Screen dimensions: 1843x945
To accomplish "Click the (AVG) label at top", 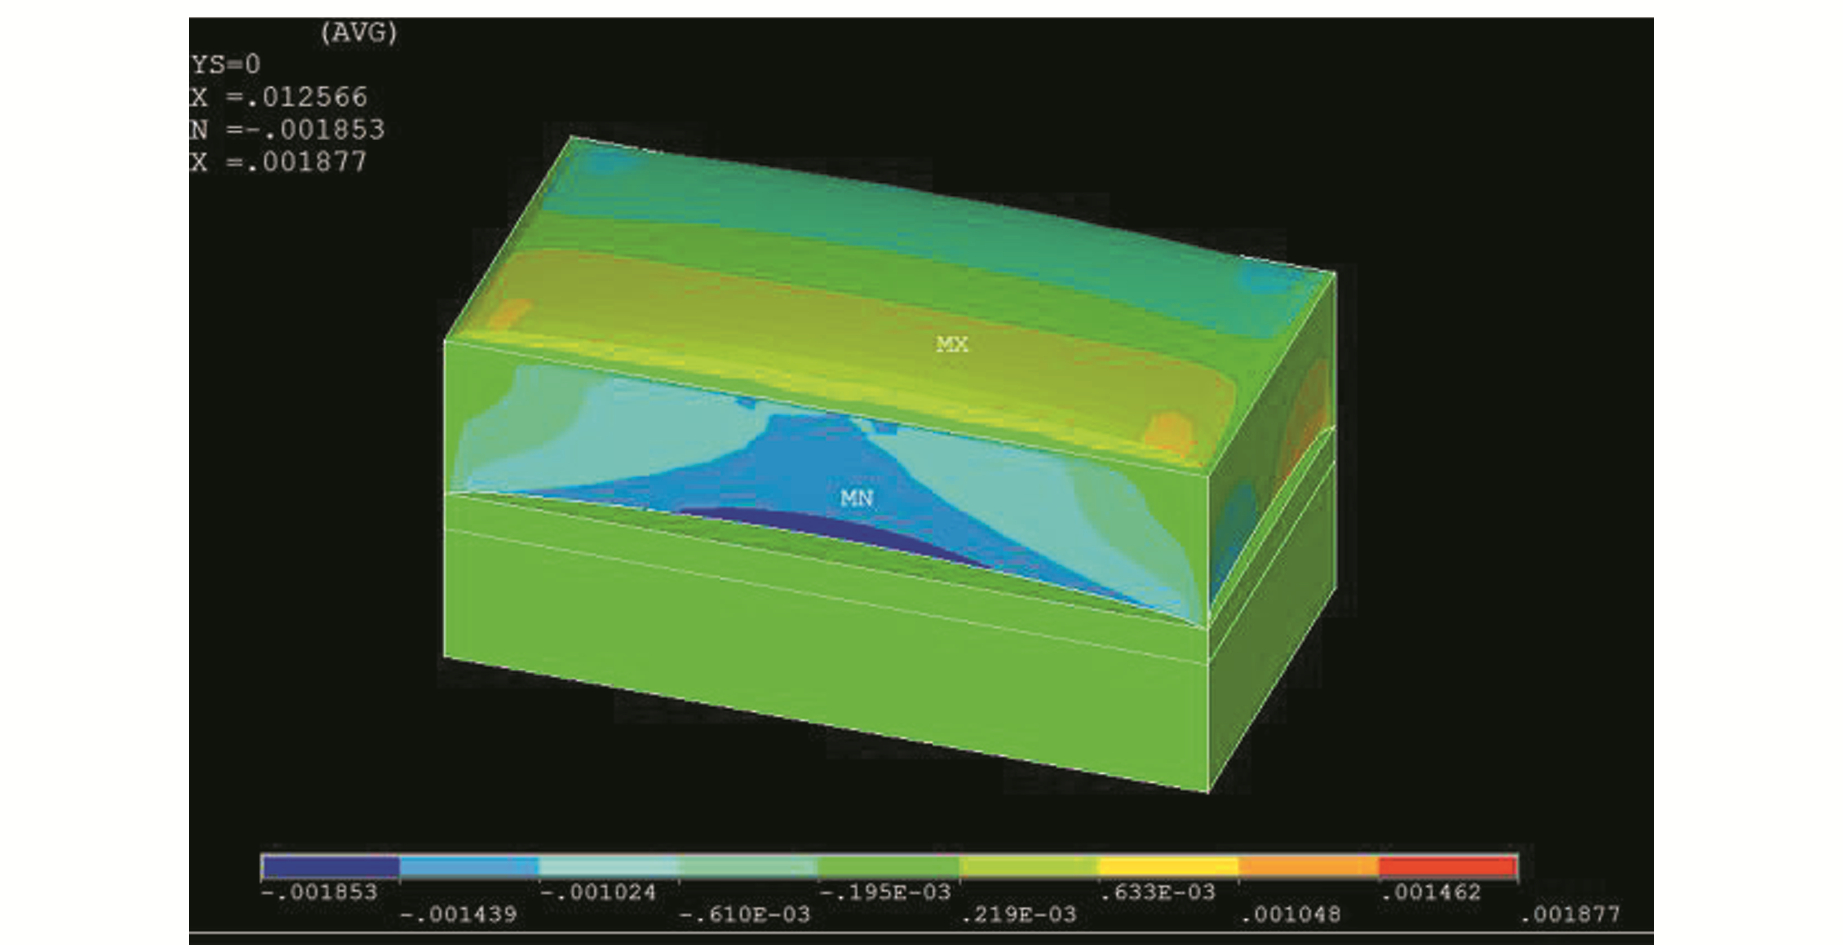I will [358, 32].
